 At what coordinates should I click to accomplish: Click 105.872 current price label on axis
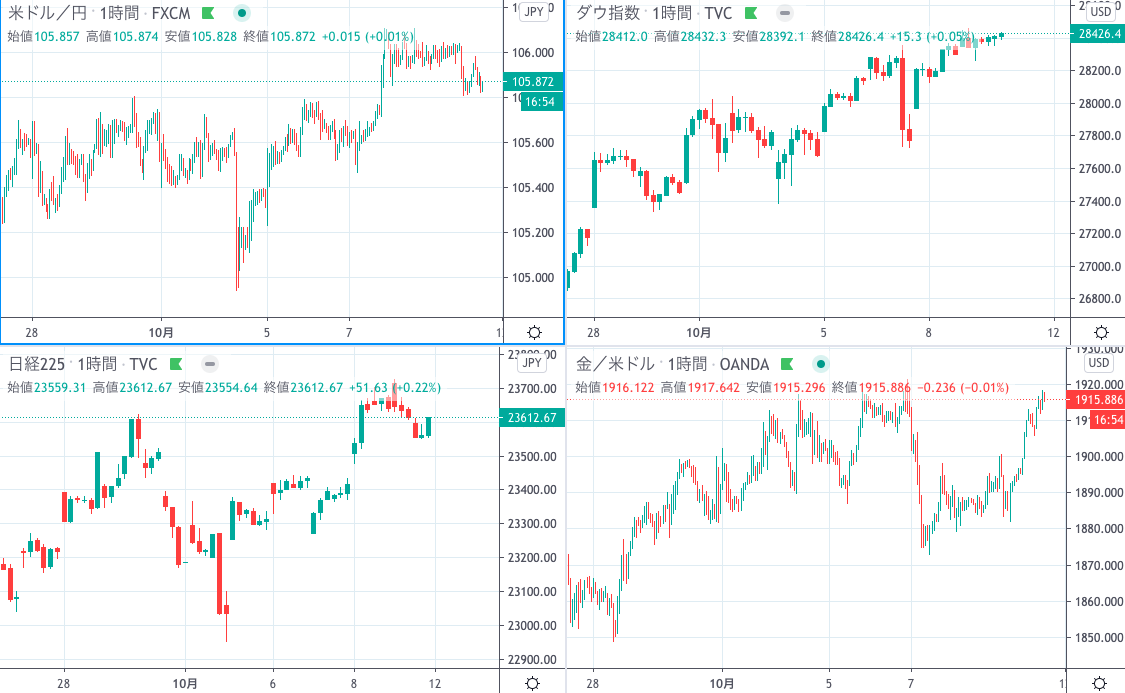tap(533, 82)
